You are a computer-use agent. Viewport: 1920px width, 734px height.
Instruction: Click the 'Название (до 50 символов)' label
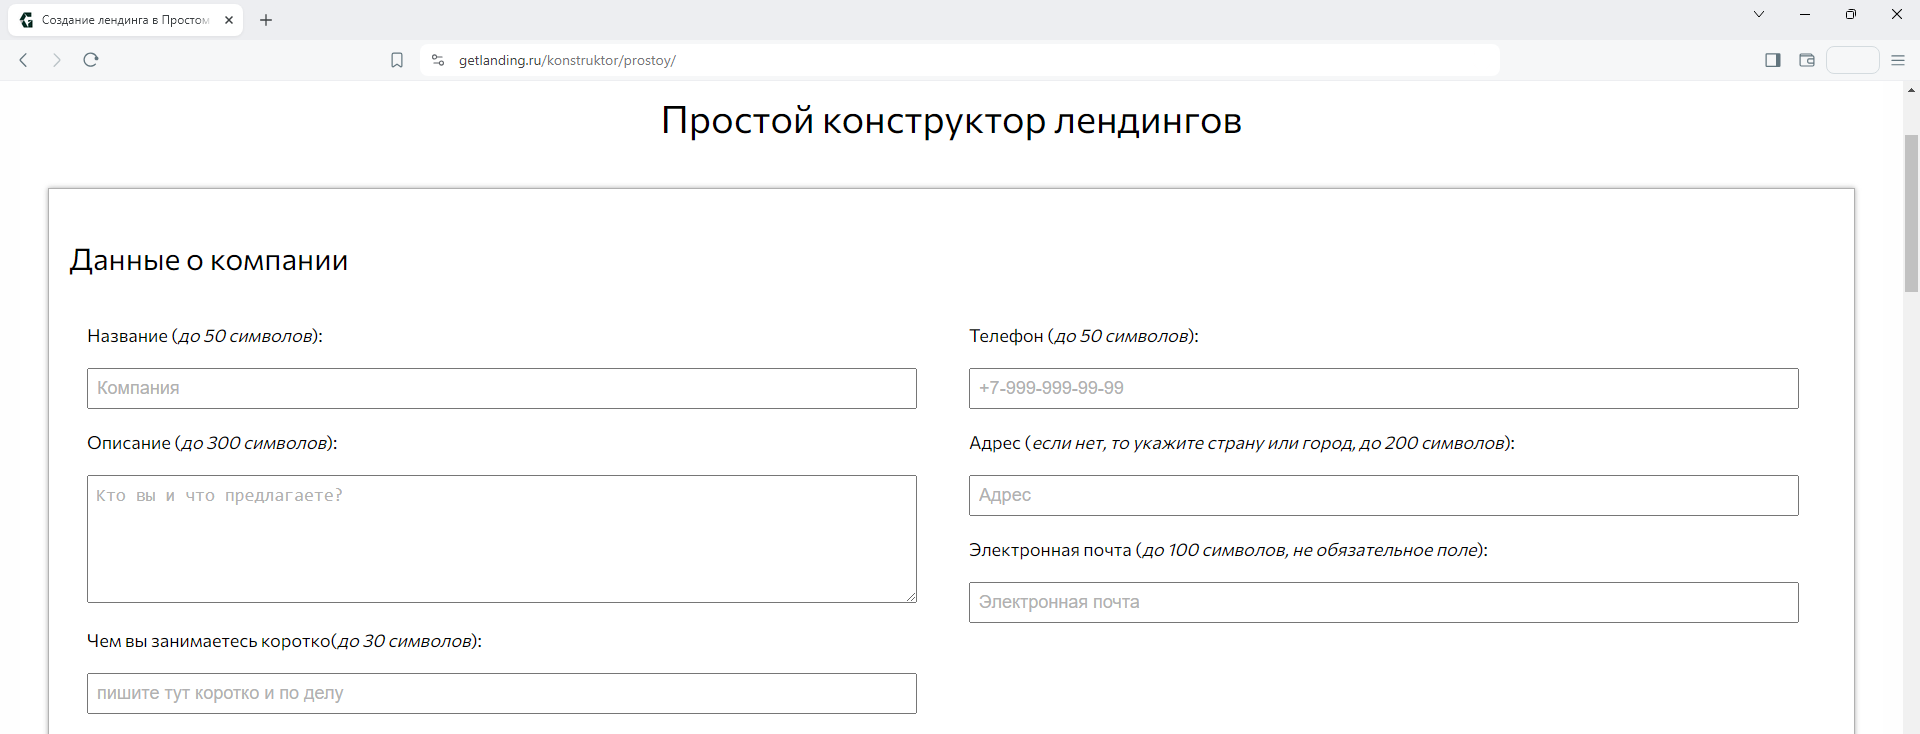pos(205,336)
